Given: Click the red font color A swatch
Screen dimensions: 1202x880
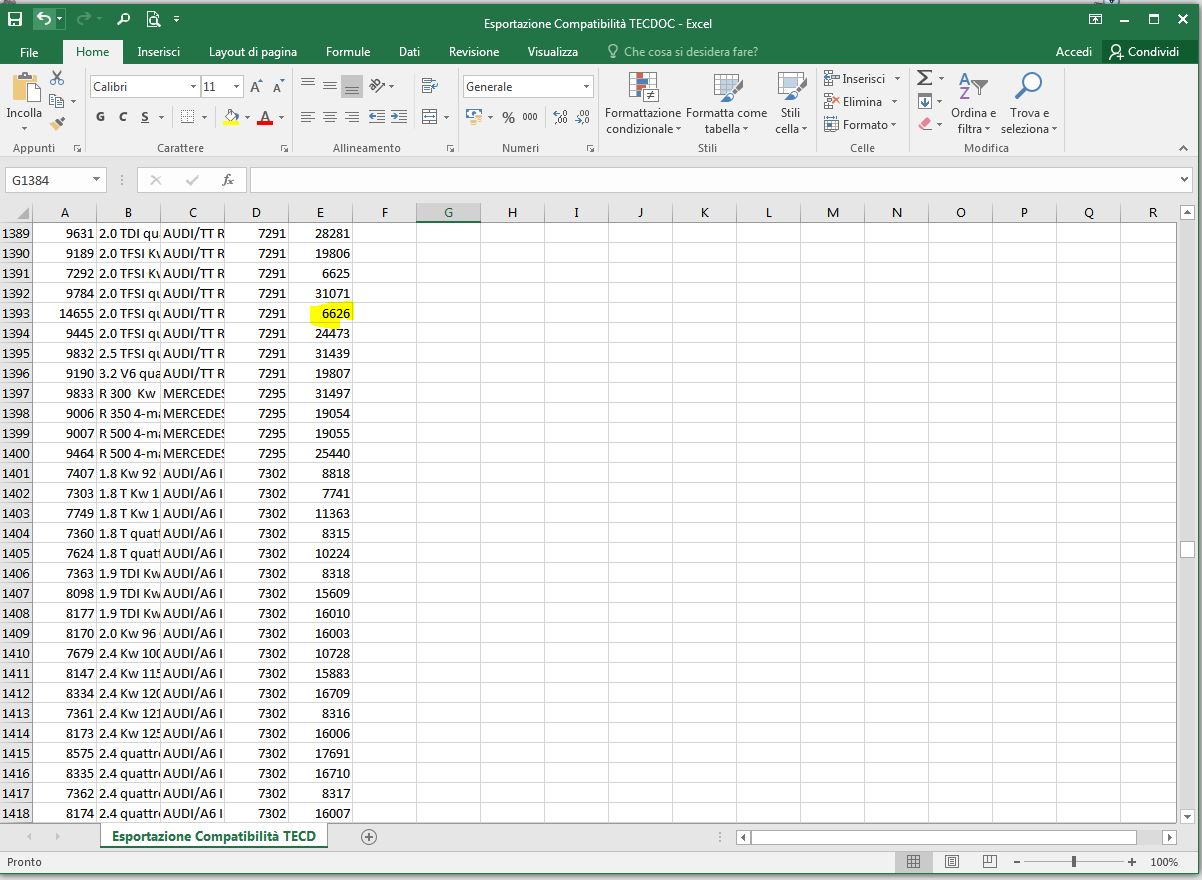Looking at the screenshot, I should (265, 117).
